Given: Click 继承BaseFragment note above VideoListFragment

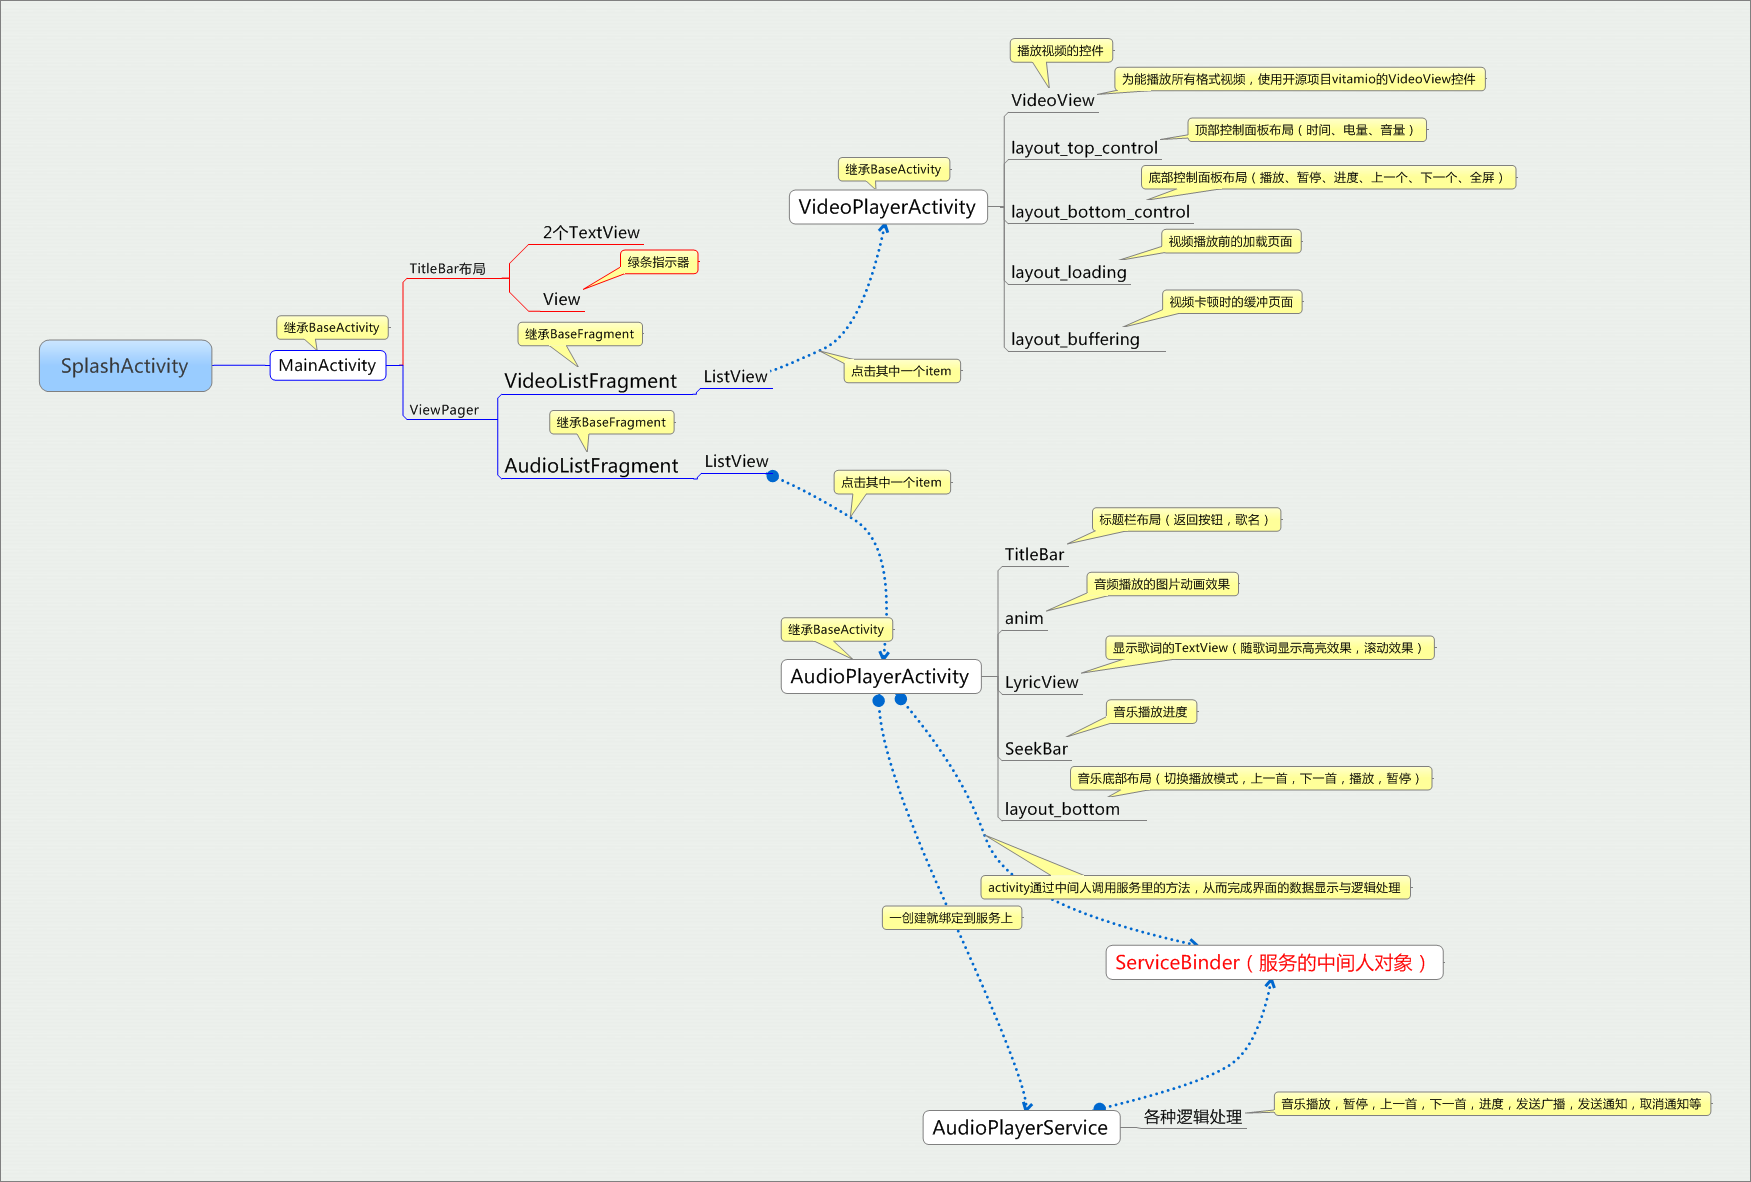Looking at the screenshot, I should 580,334.
